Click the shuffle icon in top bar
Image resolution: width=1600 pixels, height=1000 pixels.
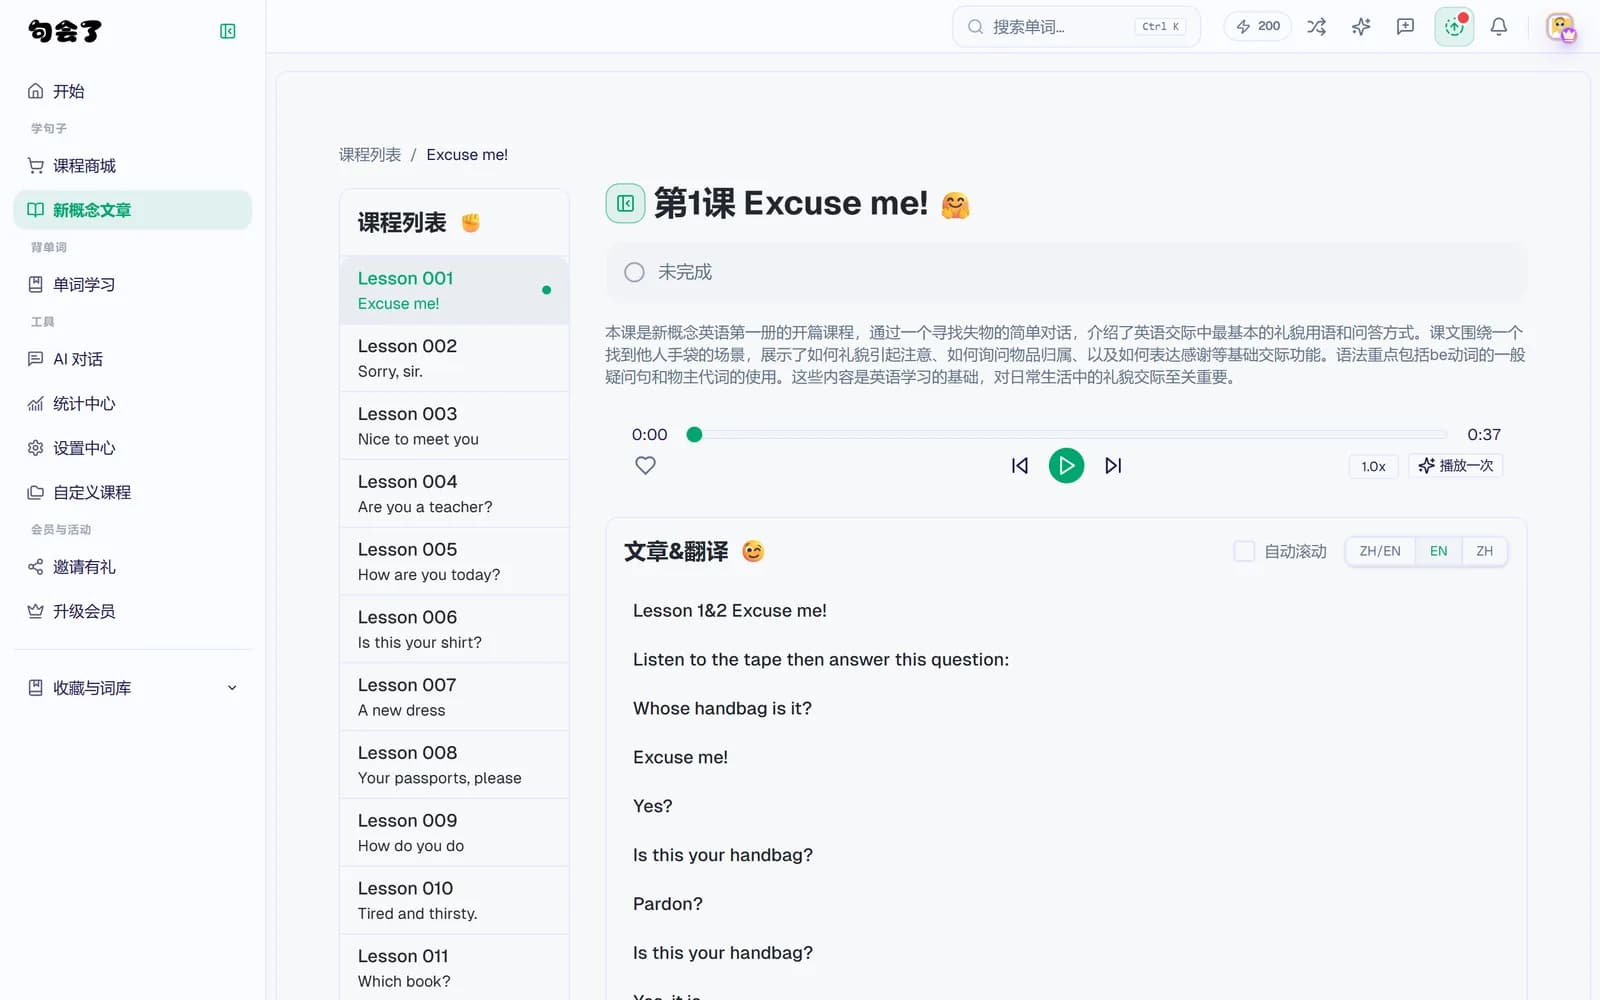[x=1317, y=27]
